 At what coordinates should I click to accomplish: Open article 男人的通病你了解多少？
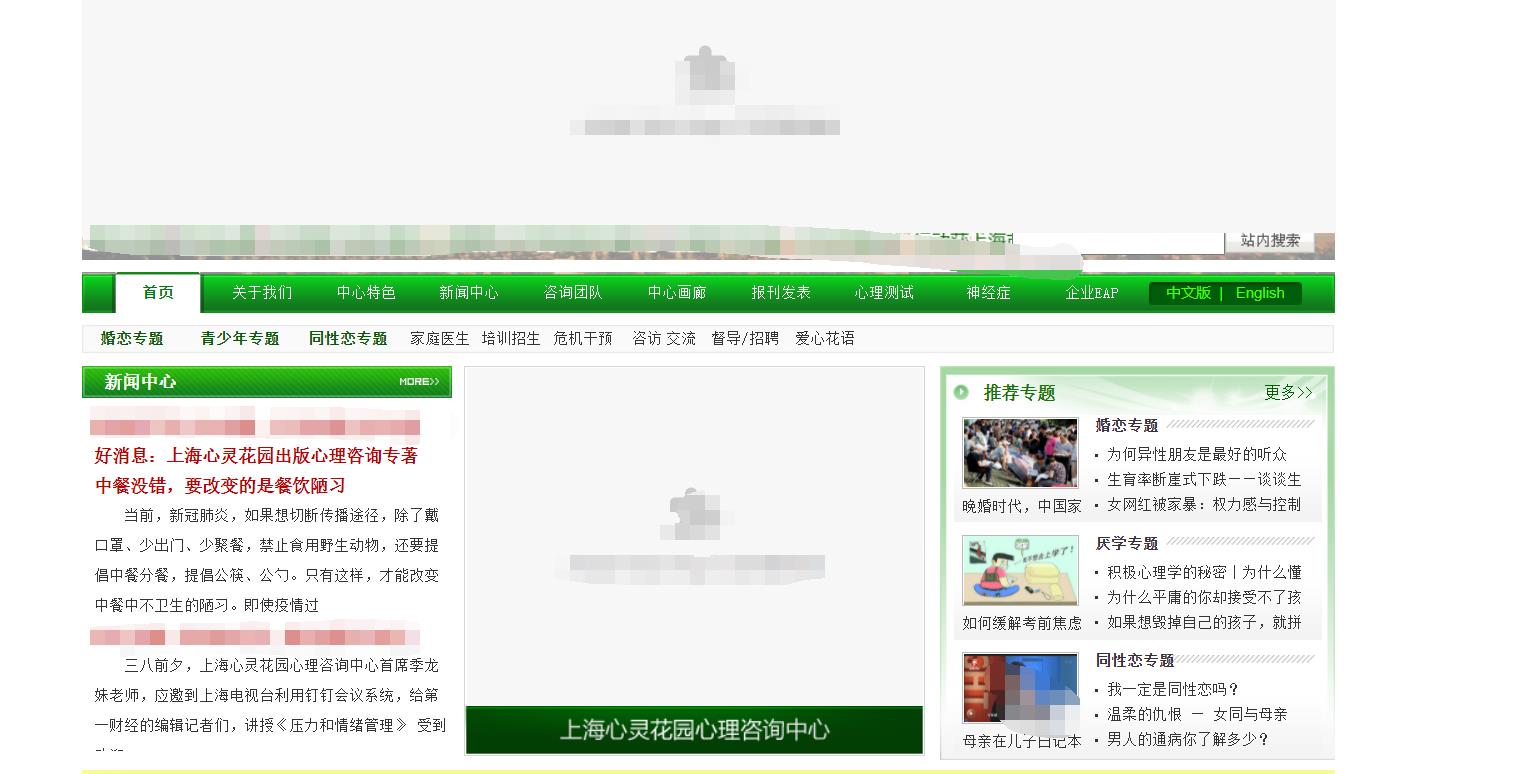[1188, 740]
